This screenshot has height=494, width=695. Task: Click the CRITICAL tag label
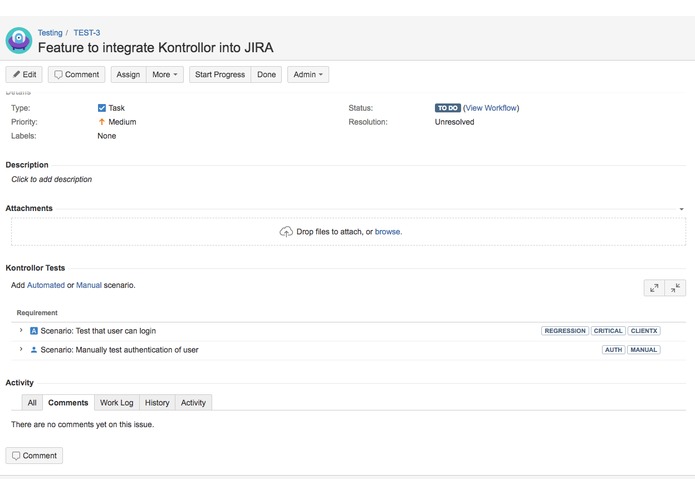coord(608,331)
